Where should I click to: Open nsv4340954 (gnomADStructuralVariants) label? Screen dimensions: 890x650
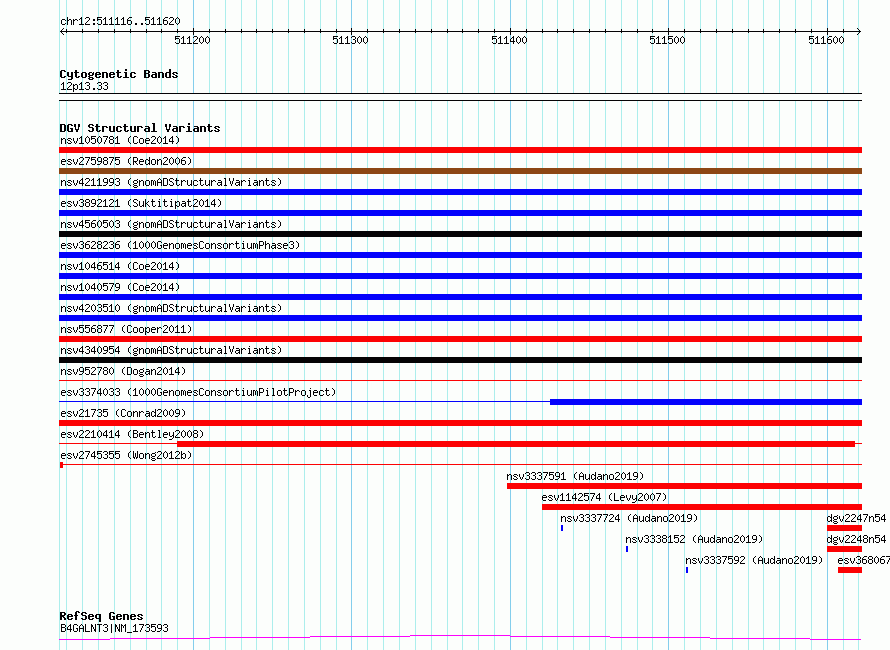pos(171,350)
